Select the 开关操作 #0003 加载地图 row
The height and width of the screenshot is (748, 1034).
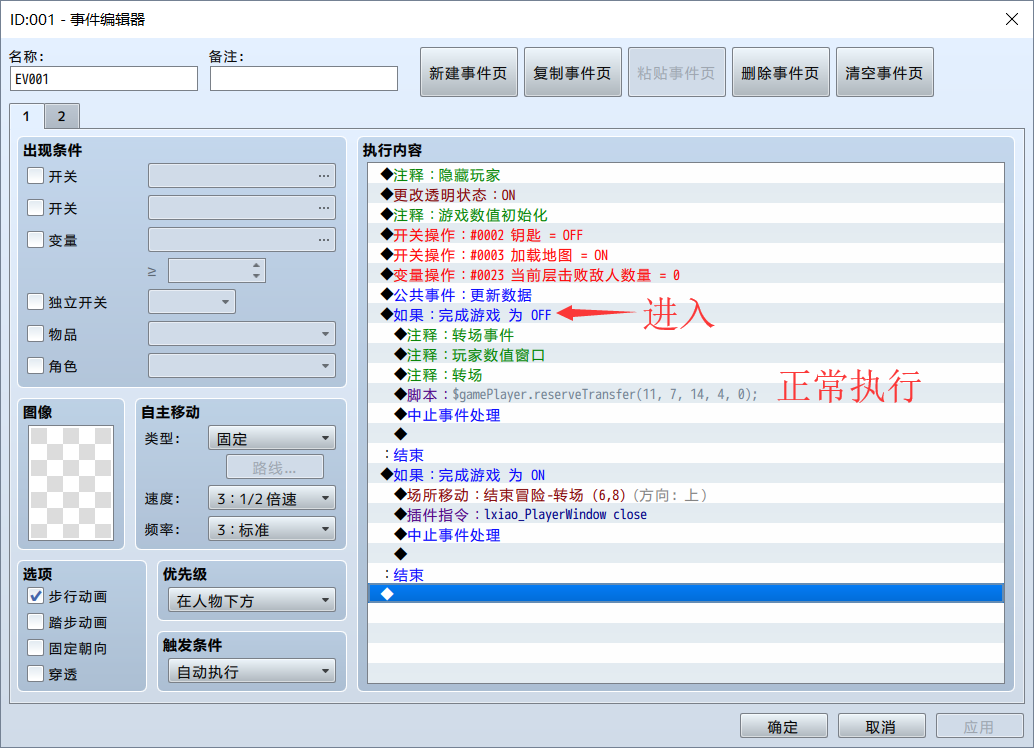click(x=686, y=255)
